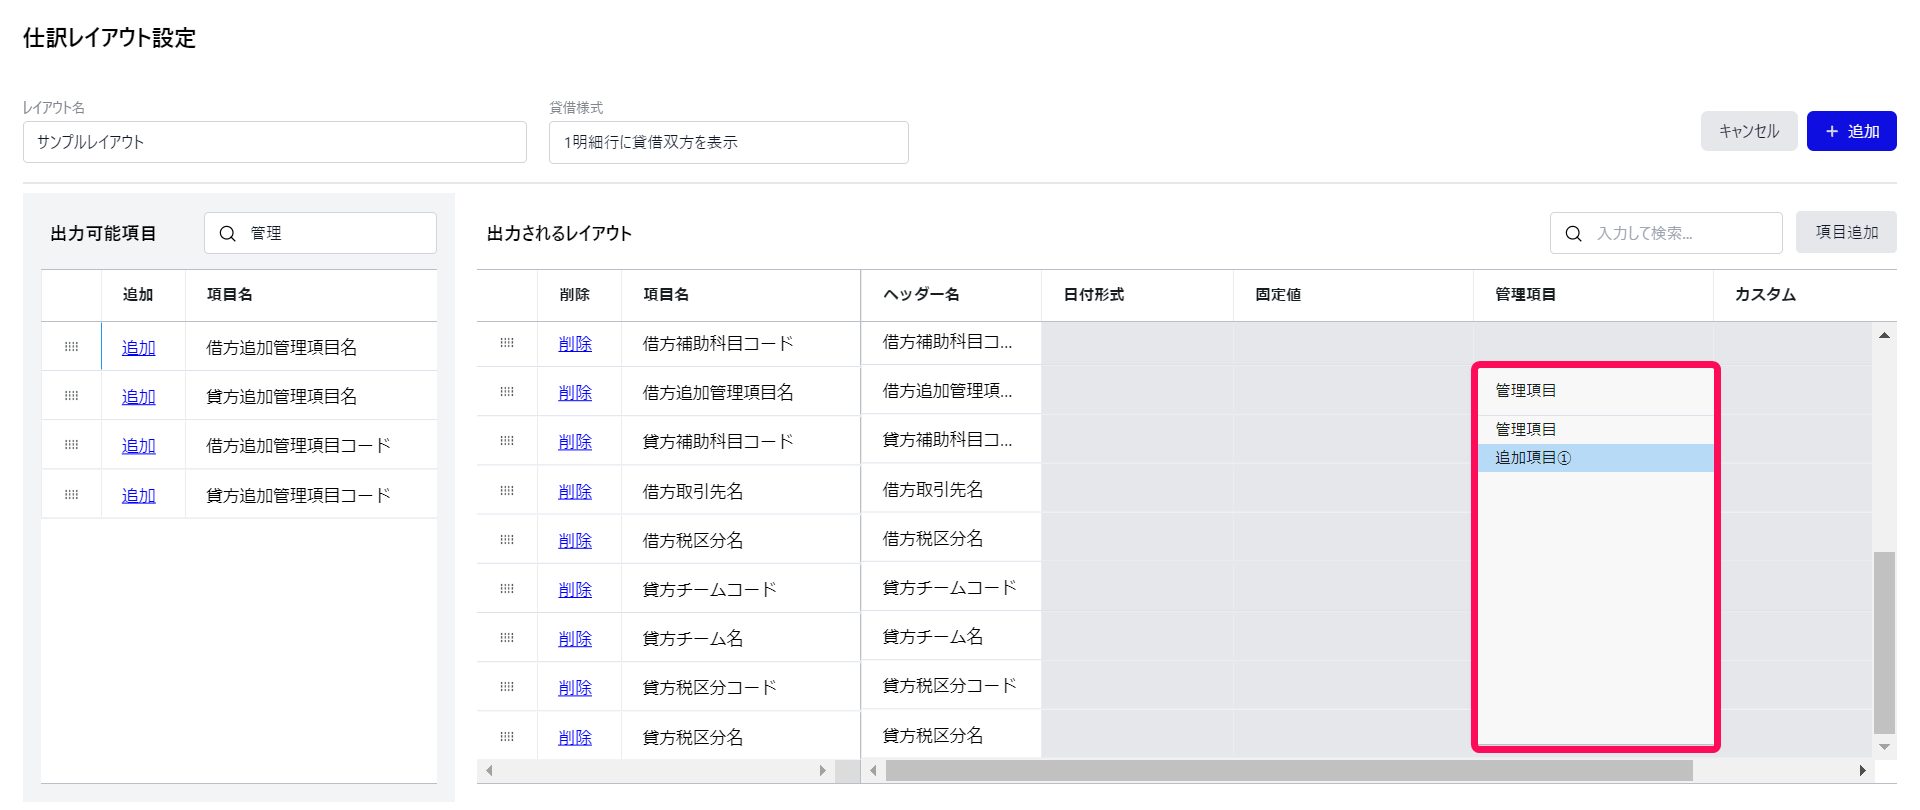
Task: Click the ヘッダー名 column header
Action: (x=951, y=295)
